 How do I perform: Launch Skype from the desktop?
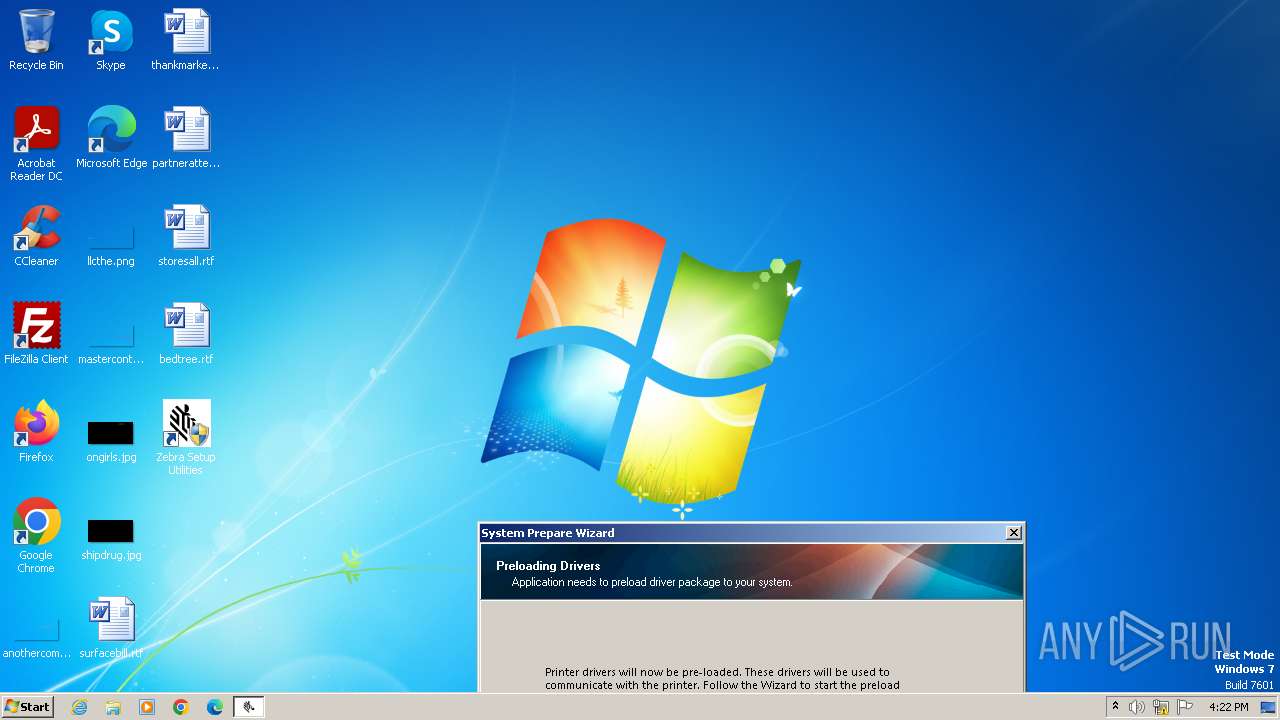click(111, 40)
